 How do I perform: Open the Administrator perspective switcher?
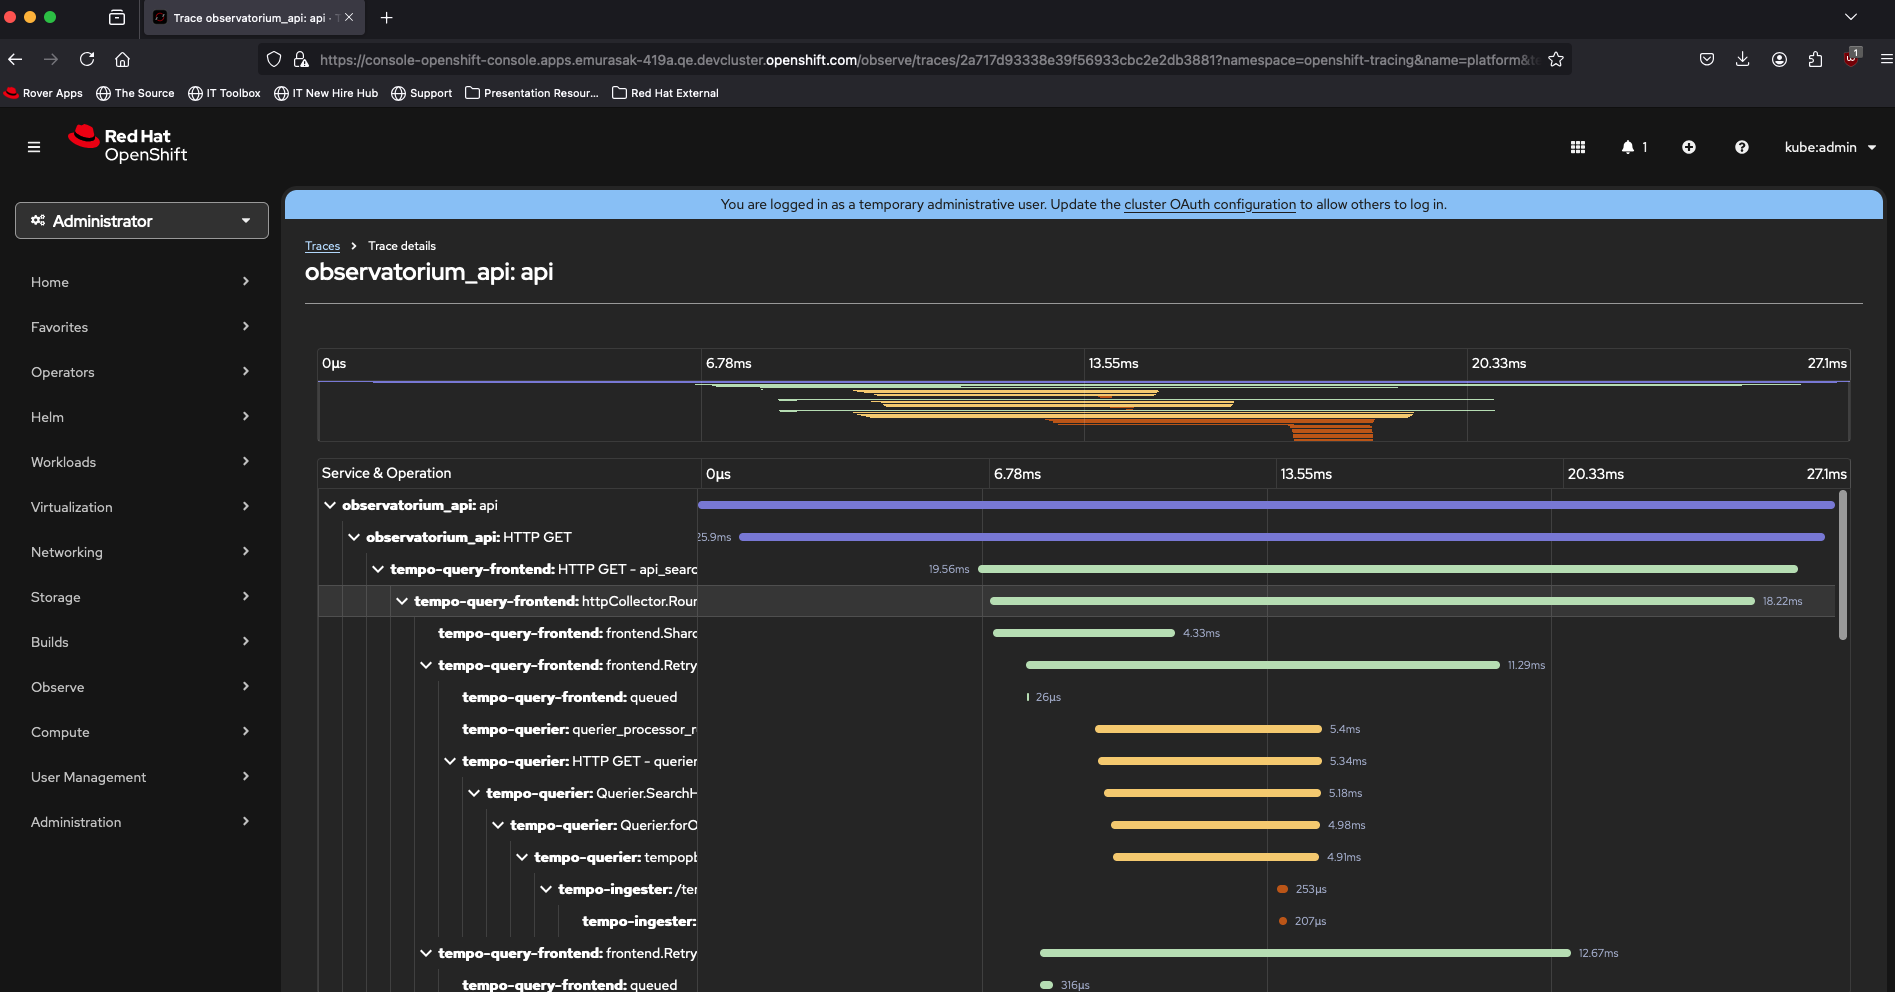pos(142,221)
